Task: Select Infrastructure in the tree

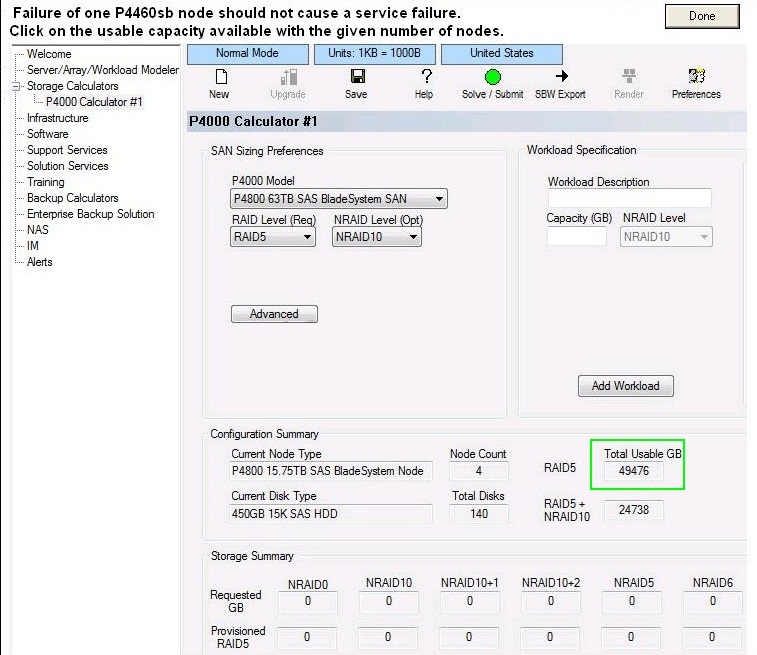Action: coord(57,118)
